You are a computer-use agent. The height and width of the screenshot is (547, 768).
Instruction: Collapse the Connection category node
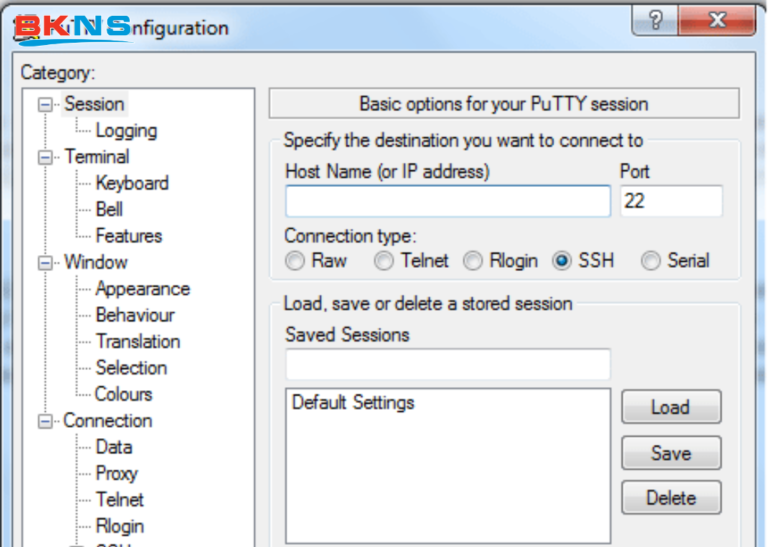pyautogui.click(x=45, y=421)
